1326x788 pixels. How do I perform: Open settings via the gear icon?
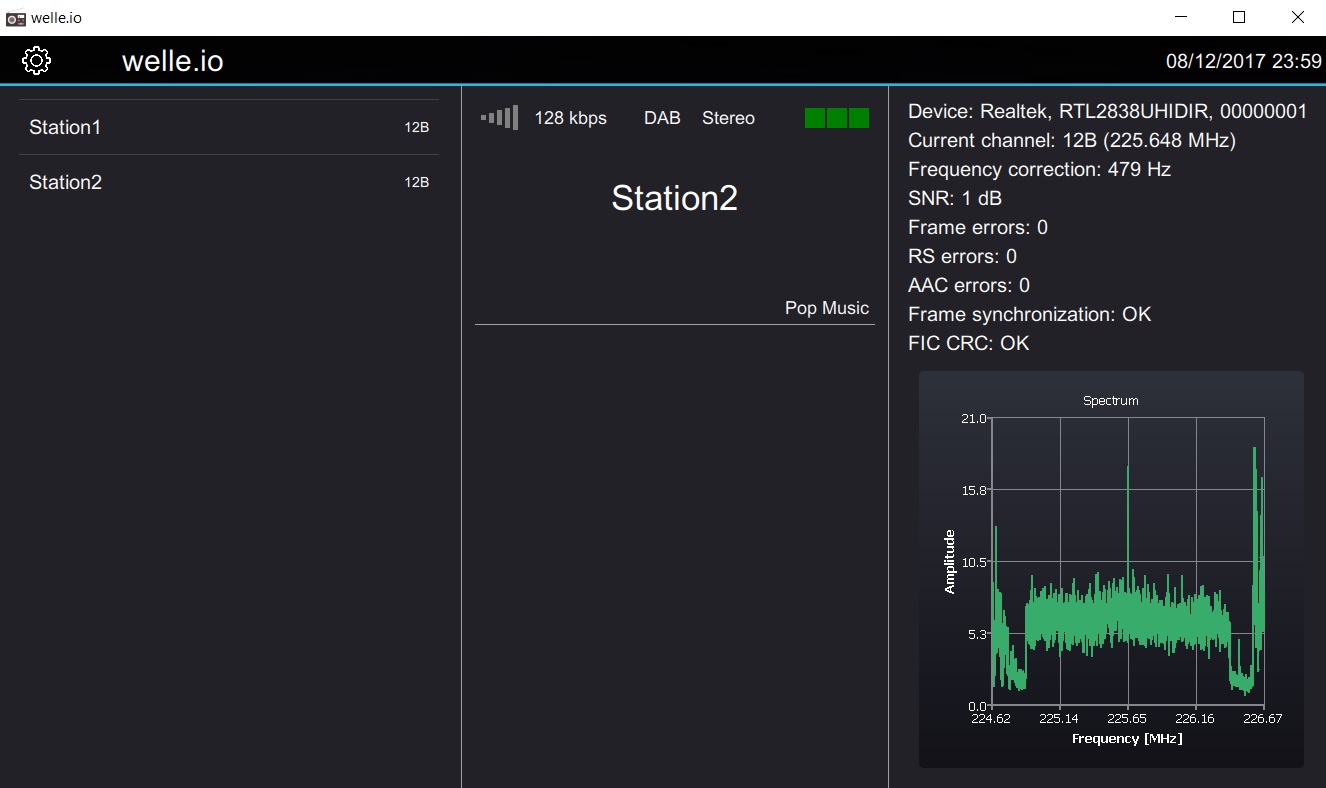pyautogui.click(x=36, y=61)
